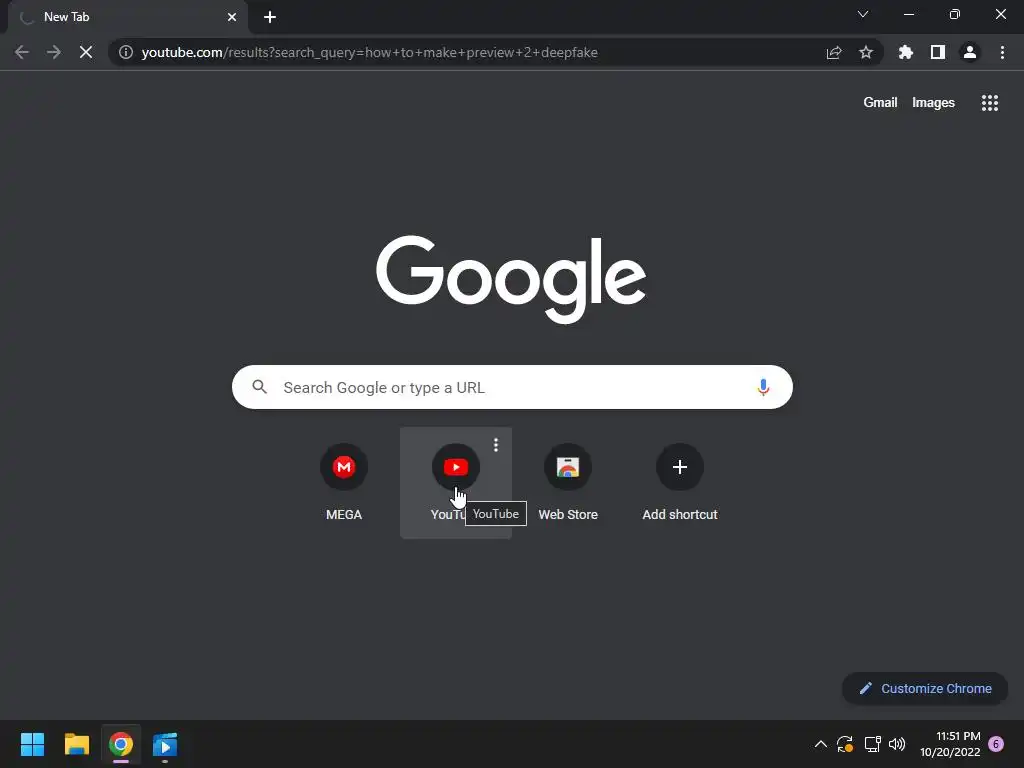
Task: Open the YouTube shortcut tile
Action: pyautogui.click(x=456, y=483)
